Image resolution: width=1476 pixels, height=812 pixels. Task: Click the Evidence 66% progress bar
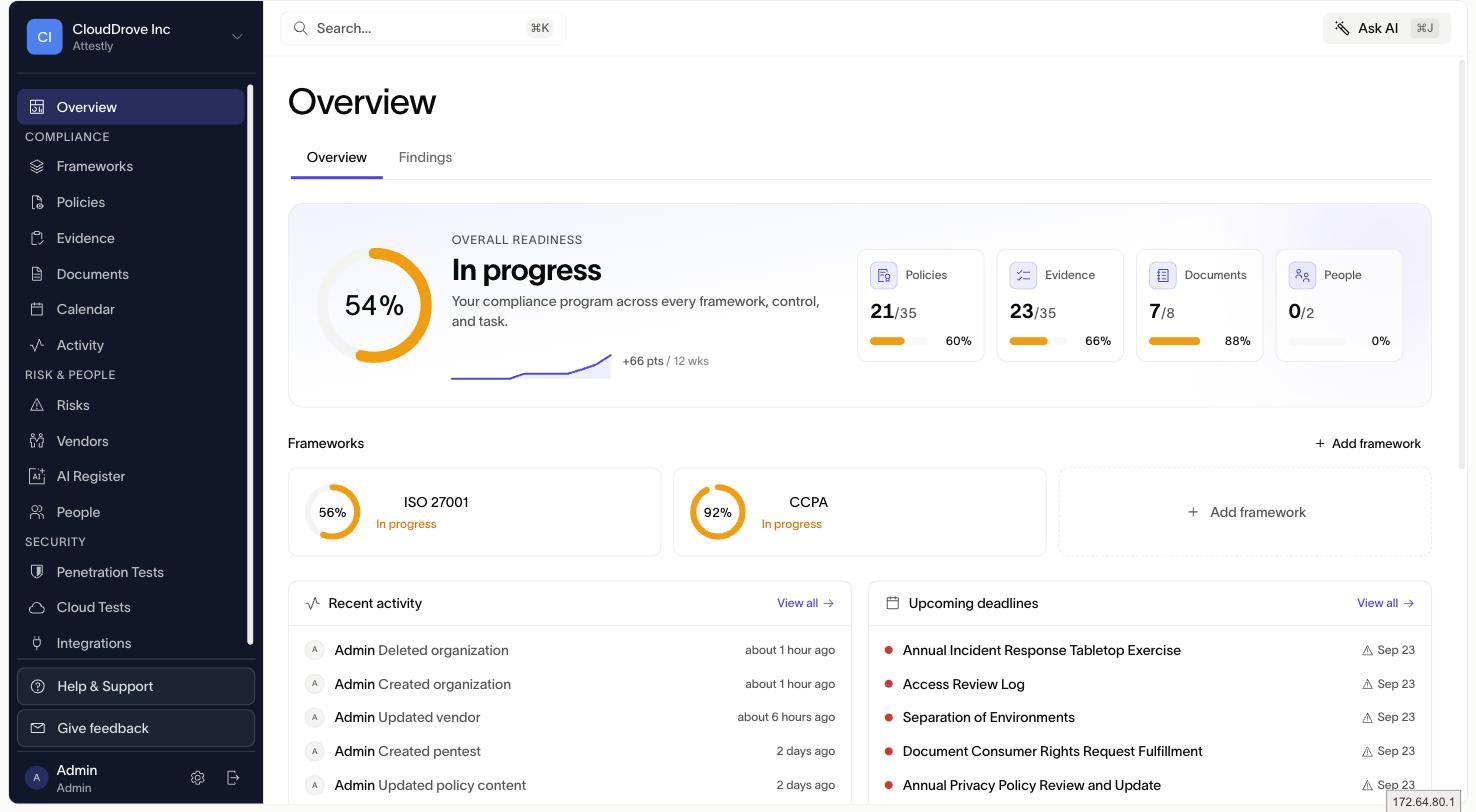pyautogui.click(x=1038, y=341)
